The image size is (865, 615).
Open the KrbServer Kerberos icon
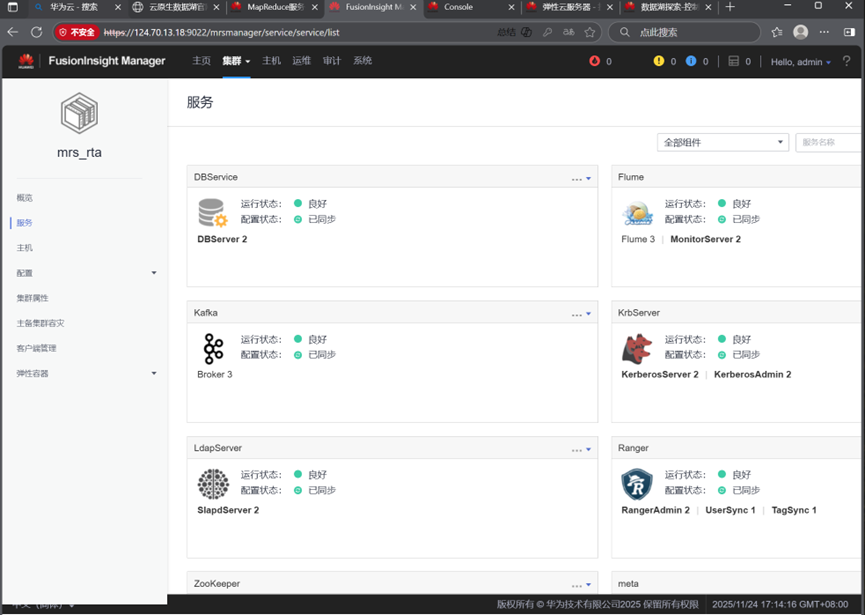(x=637, y=349)
